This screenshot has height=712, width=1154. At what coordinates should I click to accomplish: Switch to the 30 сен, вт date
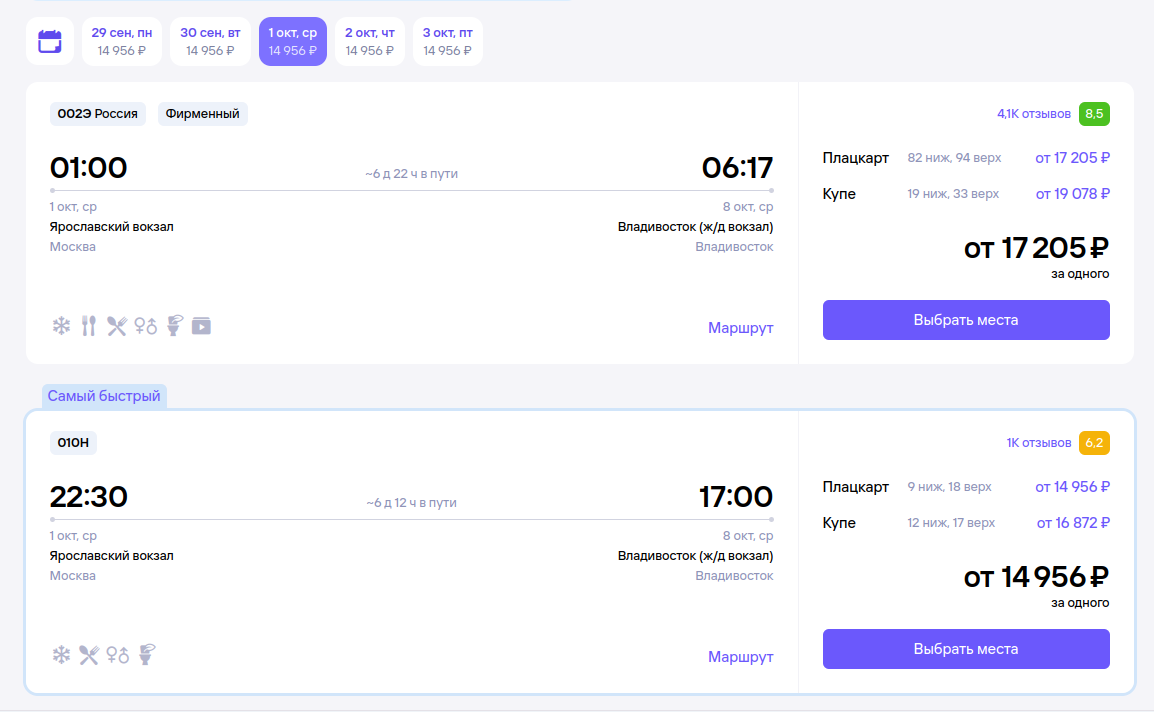pyautogui.click(x=210, y=41)
